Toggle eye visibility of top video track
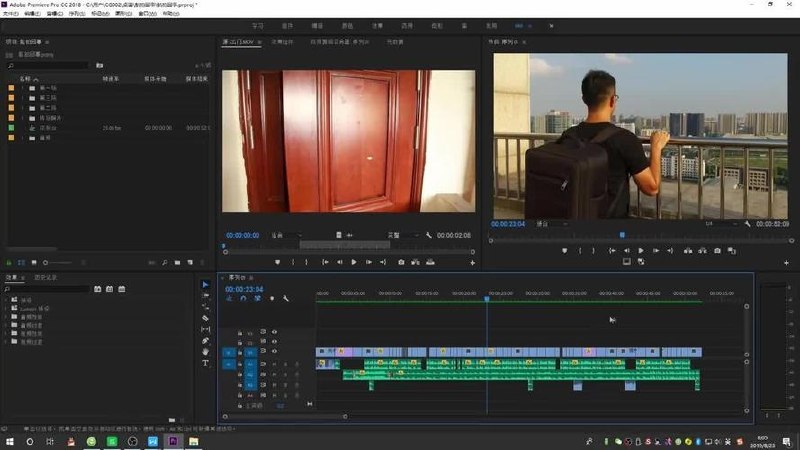Image resolution: width=800 pixels, height=450 pixels. [274, 332]
